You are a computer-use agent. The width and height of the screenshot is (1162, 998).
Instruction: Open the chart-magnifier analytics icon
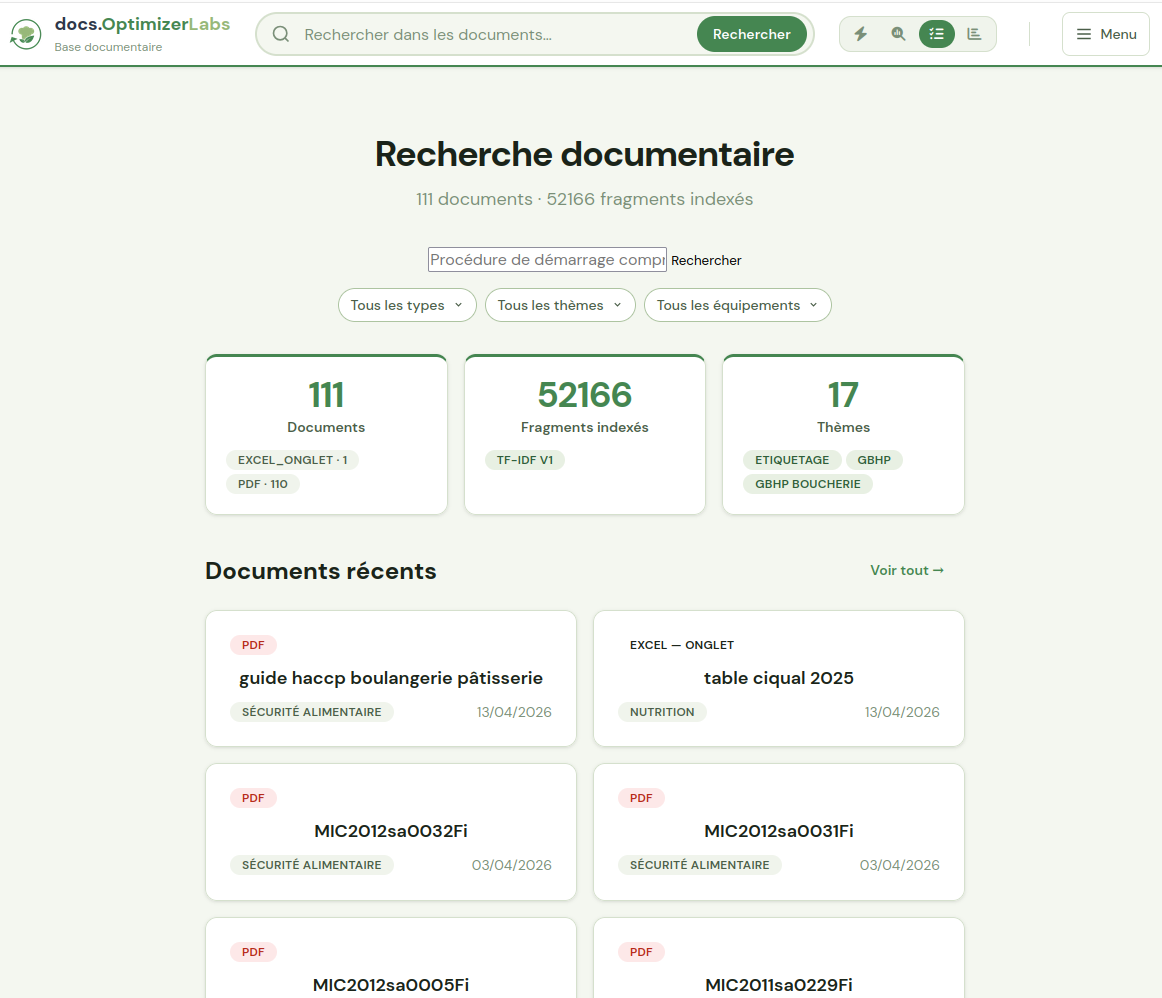[898, 33]
